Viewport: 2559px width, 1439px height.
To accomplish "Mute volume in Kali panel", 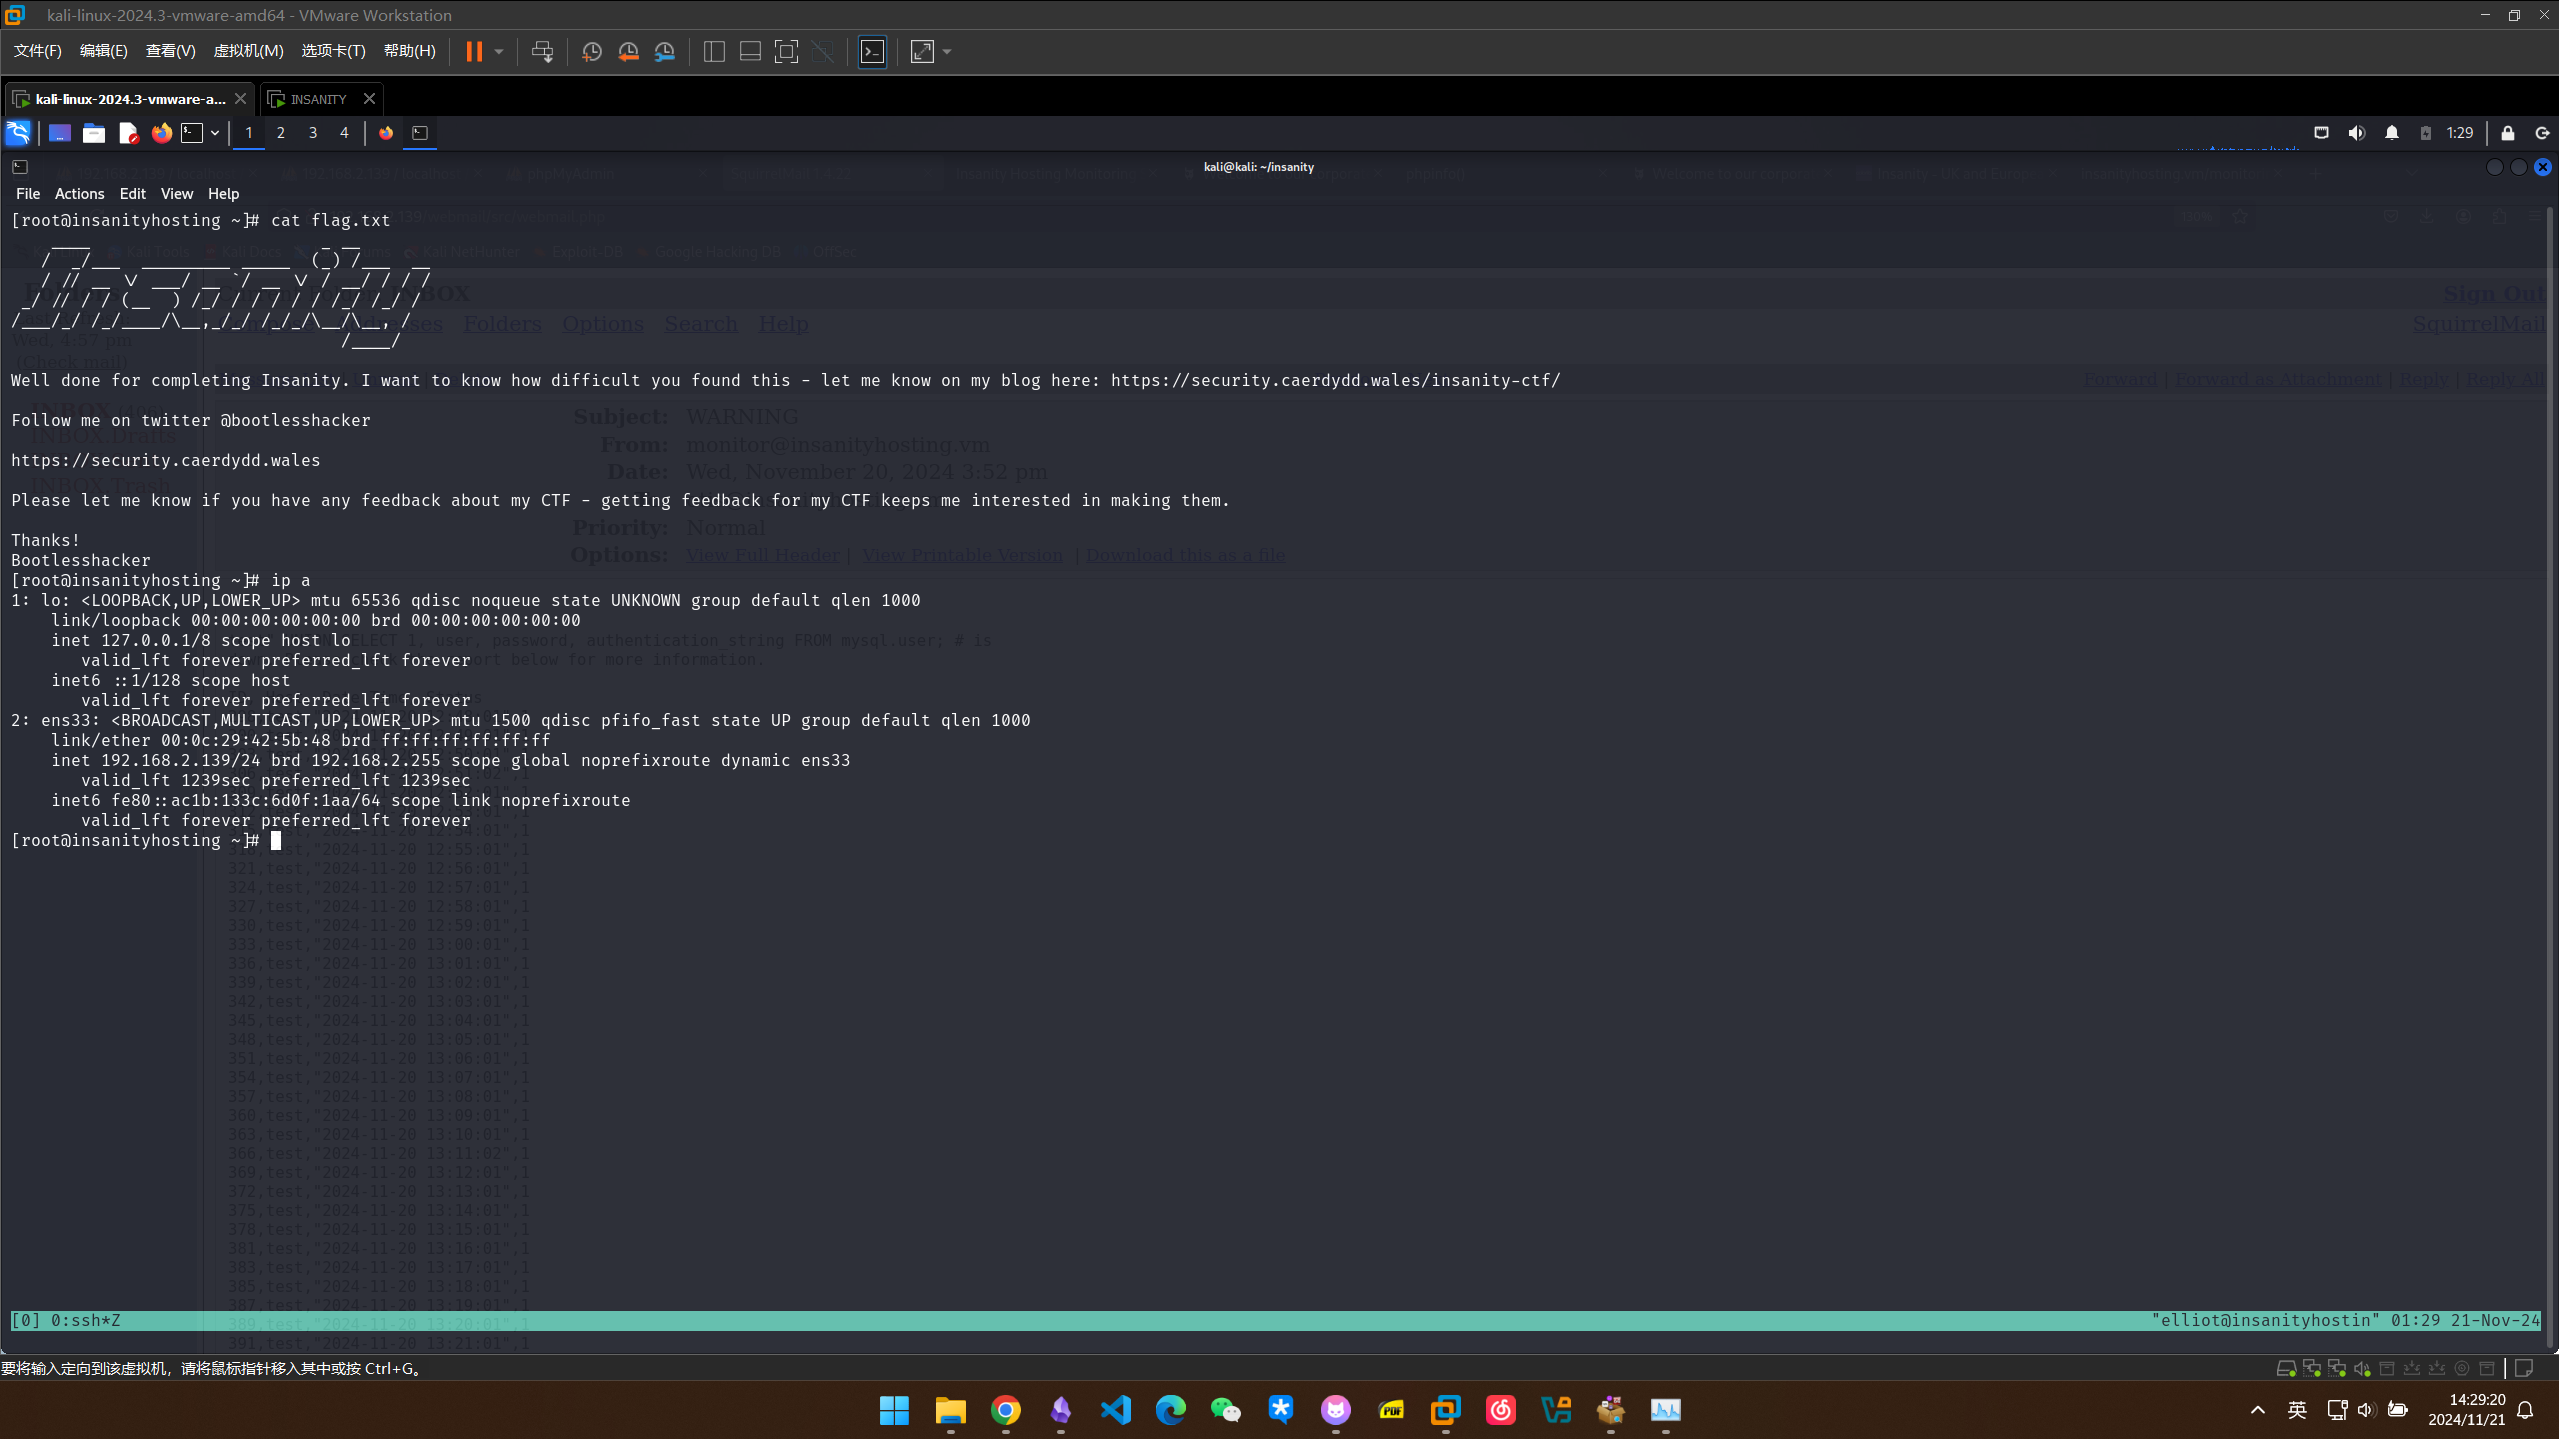I will click(x=2356, y=133).
